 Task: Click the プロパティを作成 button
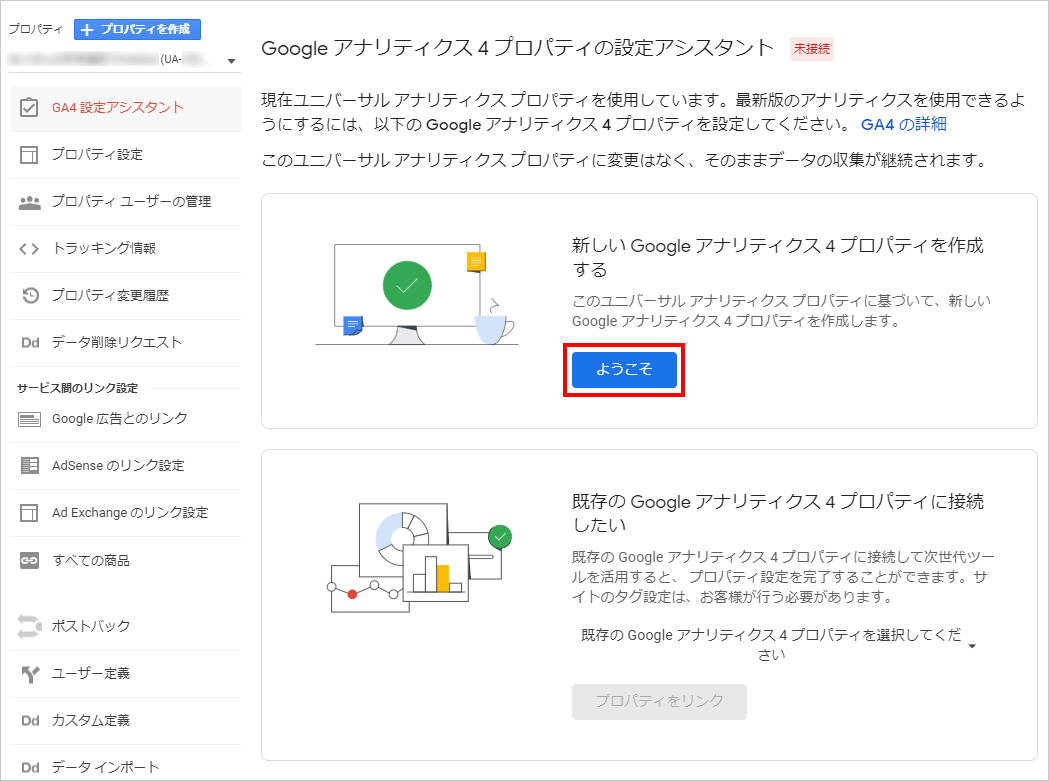point(137,29)
